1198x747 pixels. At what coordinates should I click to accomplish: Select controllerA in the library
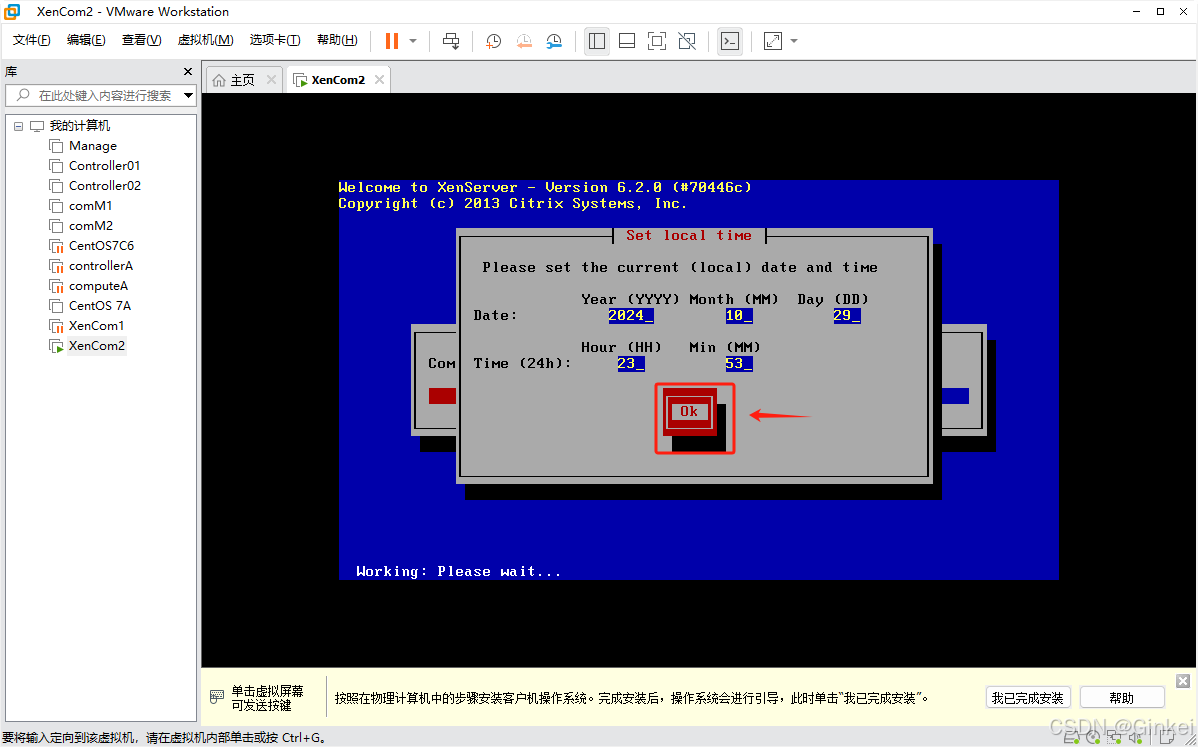(x=101, y=266)
